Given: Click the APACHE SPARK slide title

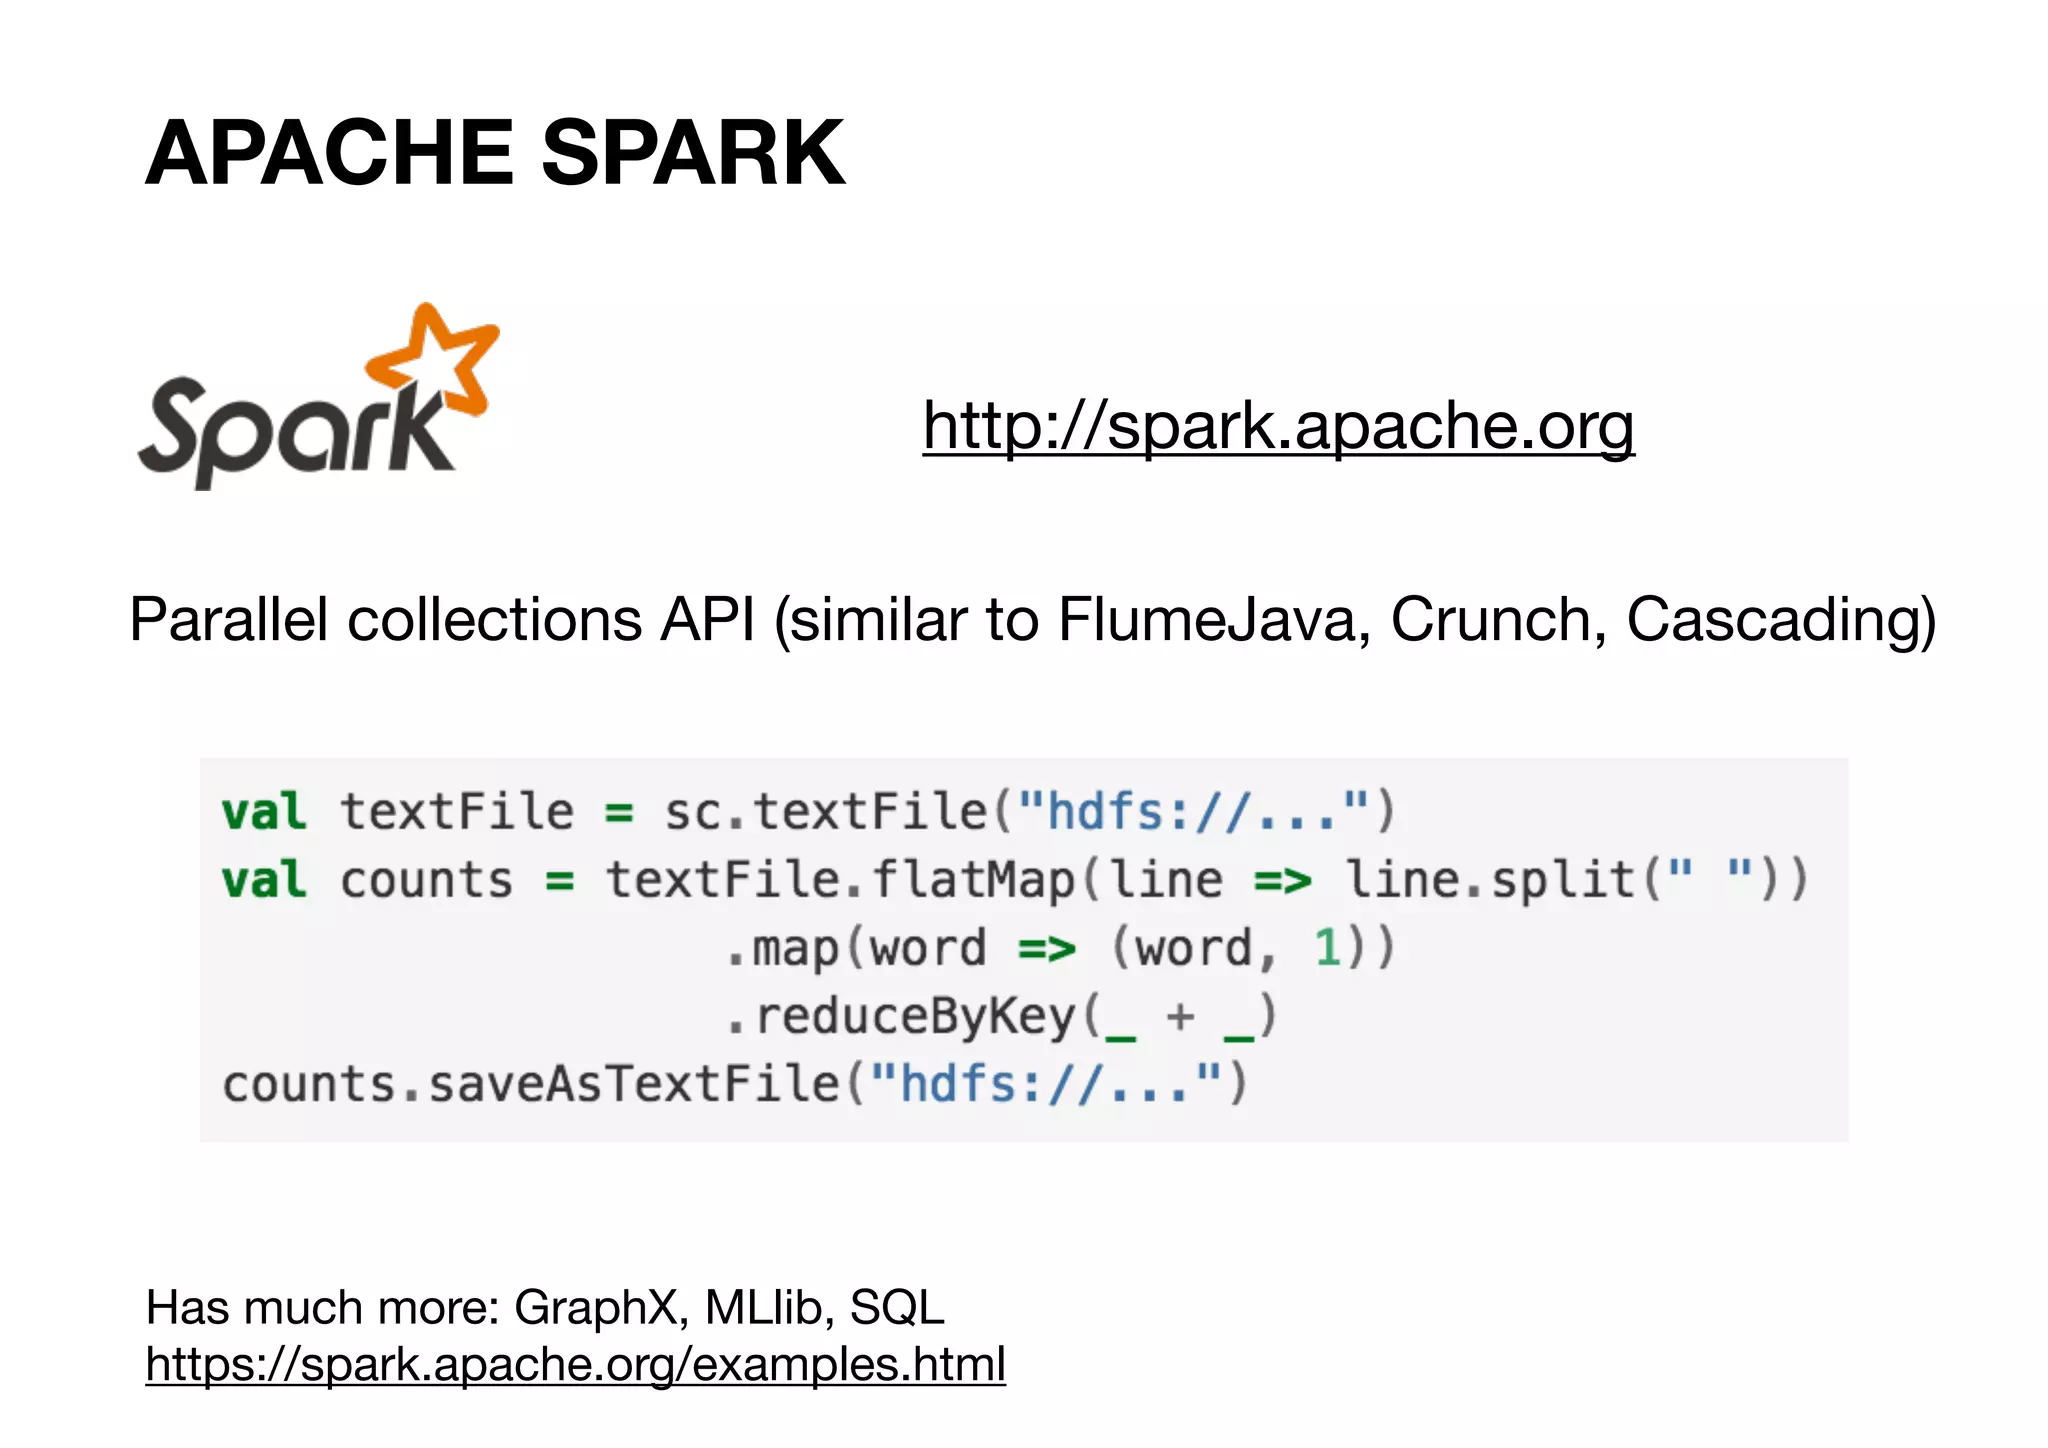Looking at the screenshot, I should [495, 153].
